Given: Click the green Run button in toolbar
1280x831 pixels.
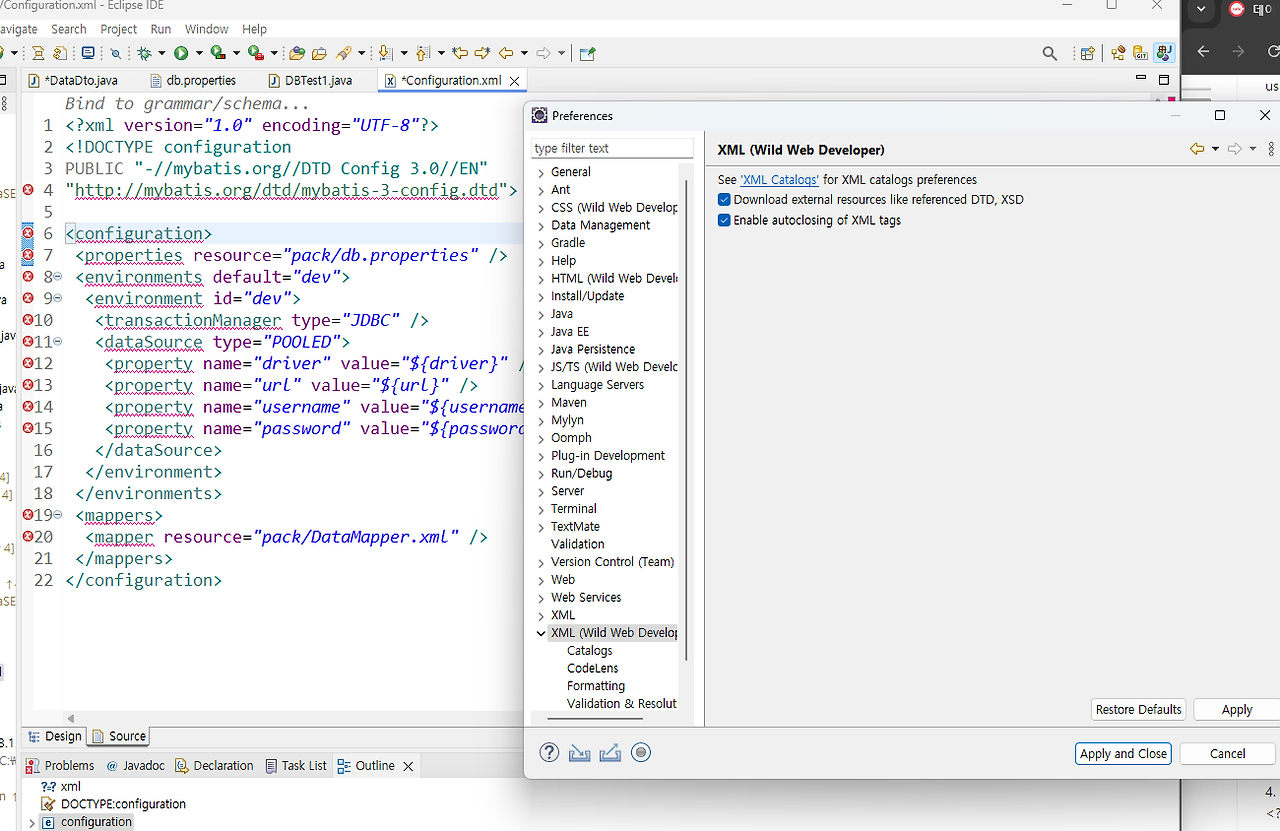Looking at the screenshot, I should [x=182, y=53].
